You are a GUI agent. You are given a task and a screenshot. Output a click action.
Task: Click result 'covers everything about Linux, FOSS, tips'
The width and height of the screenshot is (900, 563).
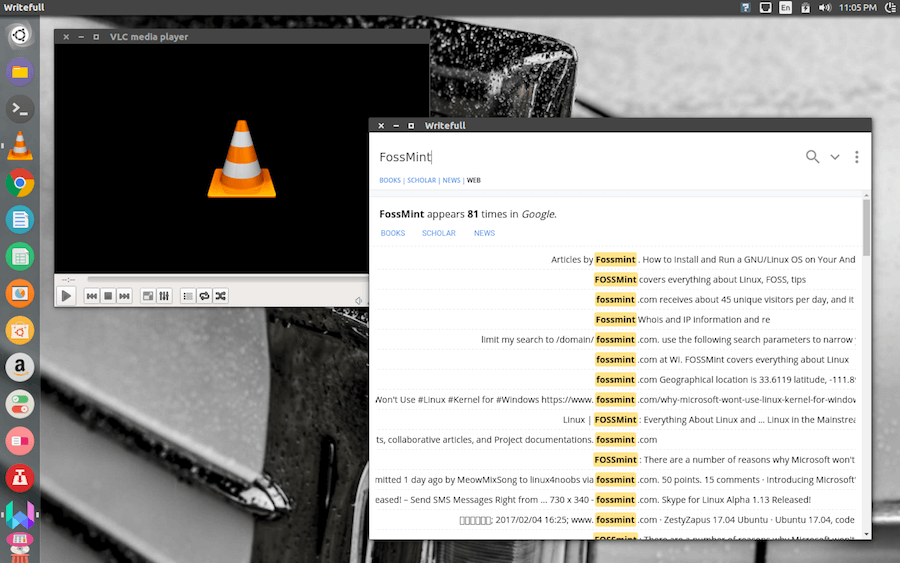pos(616,279)
